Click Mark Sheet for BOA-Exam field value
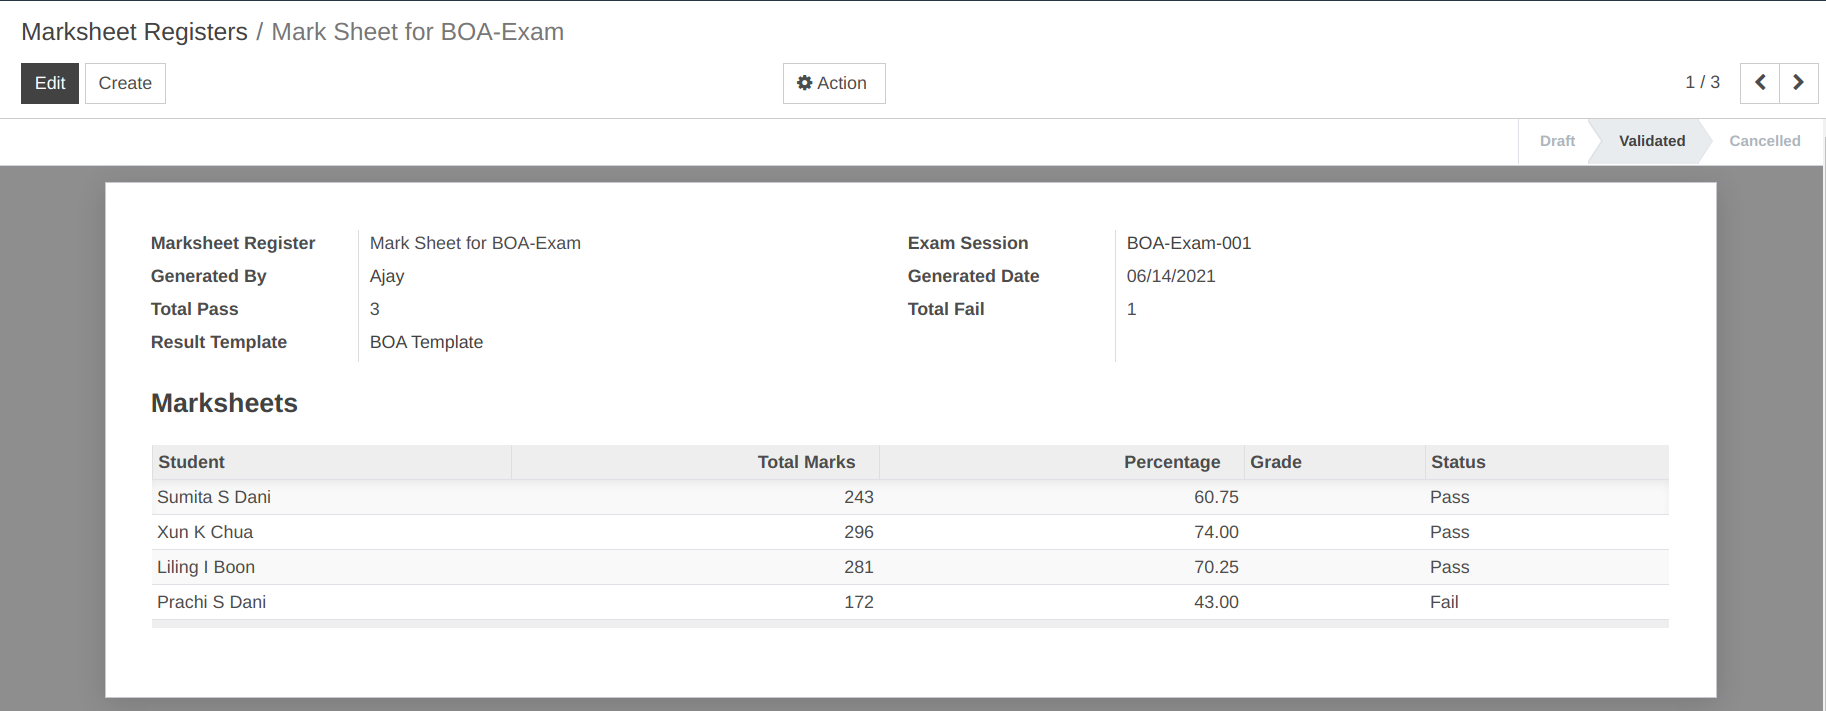This screenshot has width=1826, height=711. (475, 243)
